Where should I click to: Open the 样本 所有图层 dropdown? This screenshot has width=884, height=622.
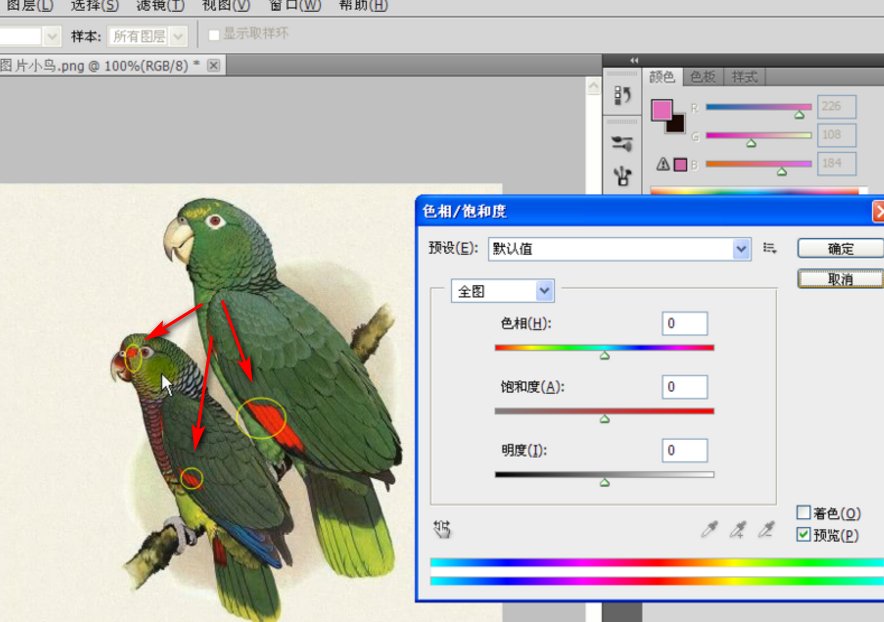[x=147, y=36]
